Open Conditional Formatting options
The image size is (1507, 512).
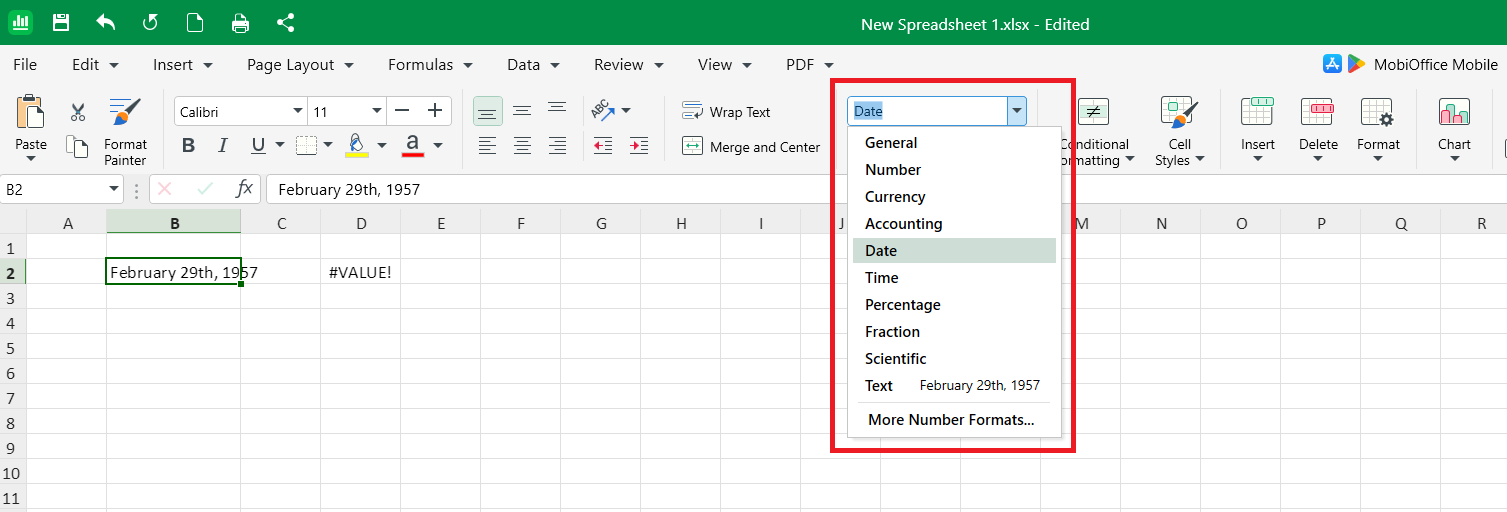(x=1094, y=131)
